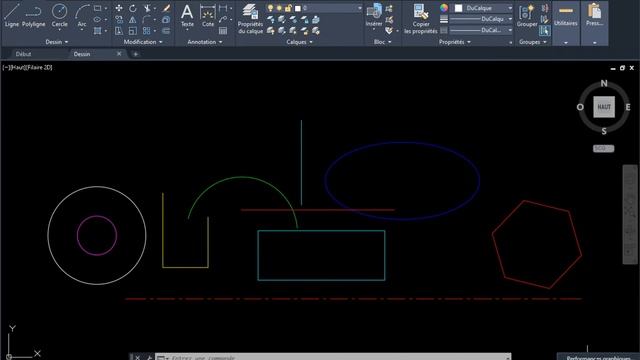Activate the Cercle tool

pos(60,16)
